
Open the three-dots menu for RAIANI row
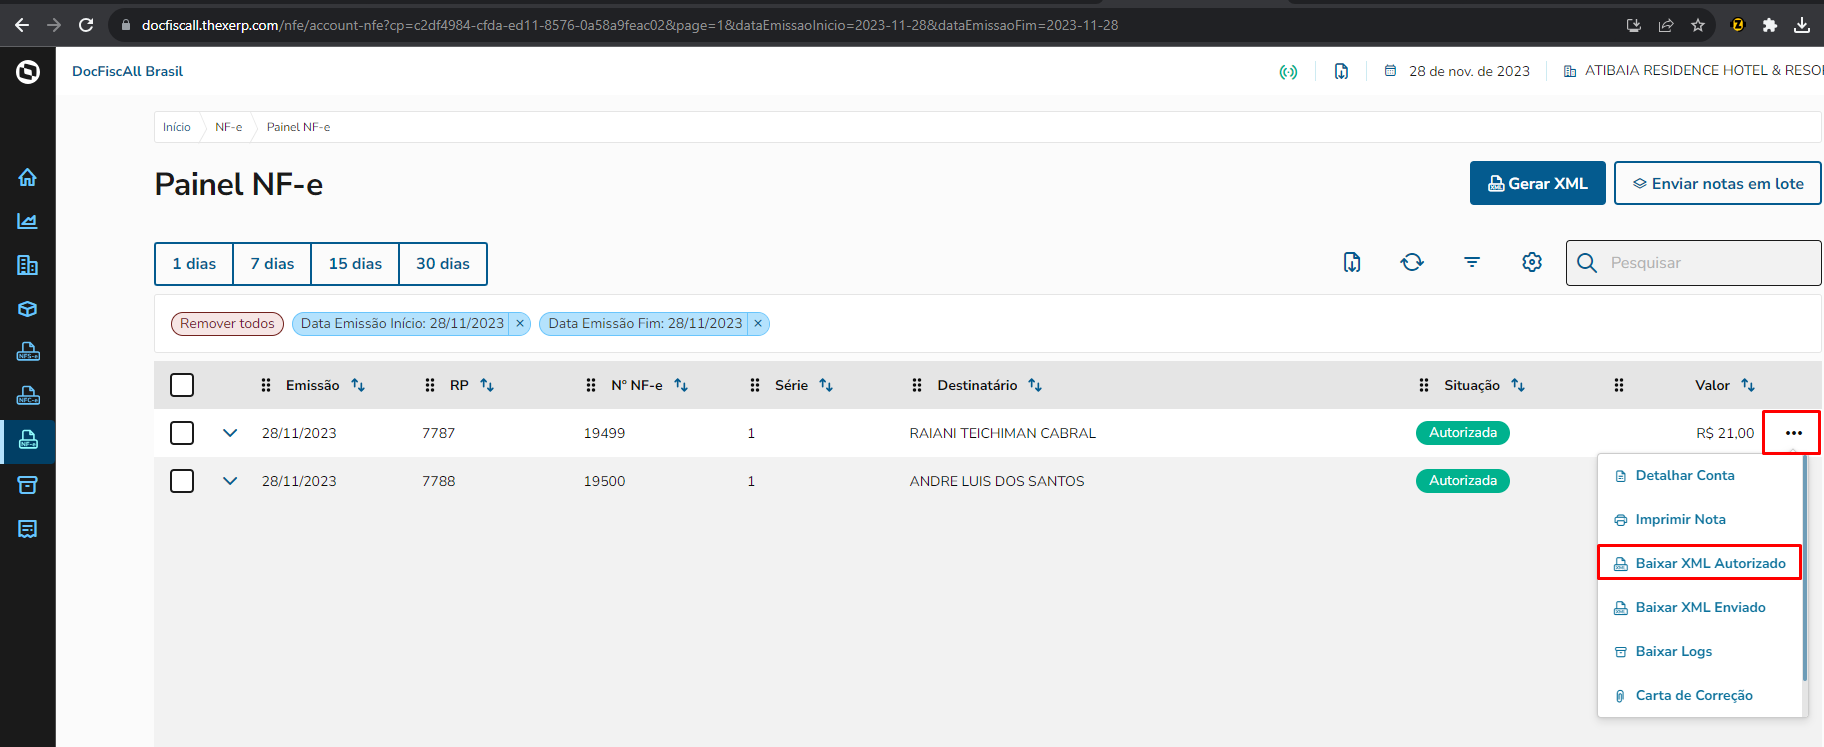[1794, 433]
